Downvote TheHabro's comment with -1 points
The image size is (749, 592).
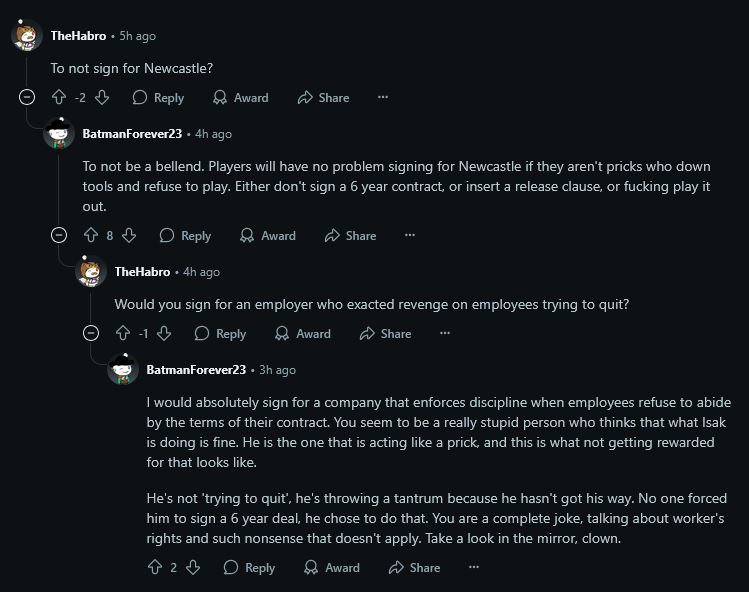165,334
